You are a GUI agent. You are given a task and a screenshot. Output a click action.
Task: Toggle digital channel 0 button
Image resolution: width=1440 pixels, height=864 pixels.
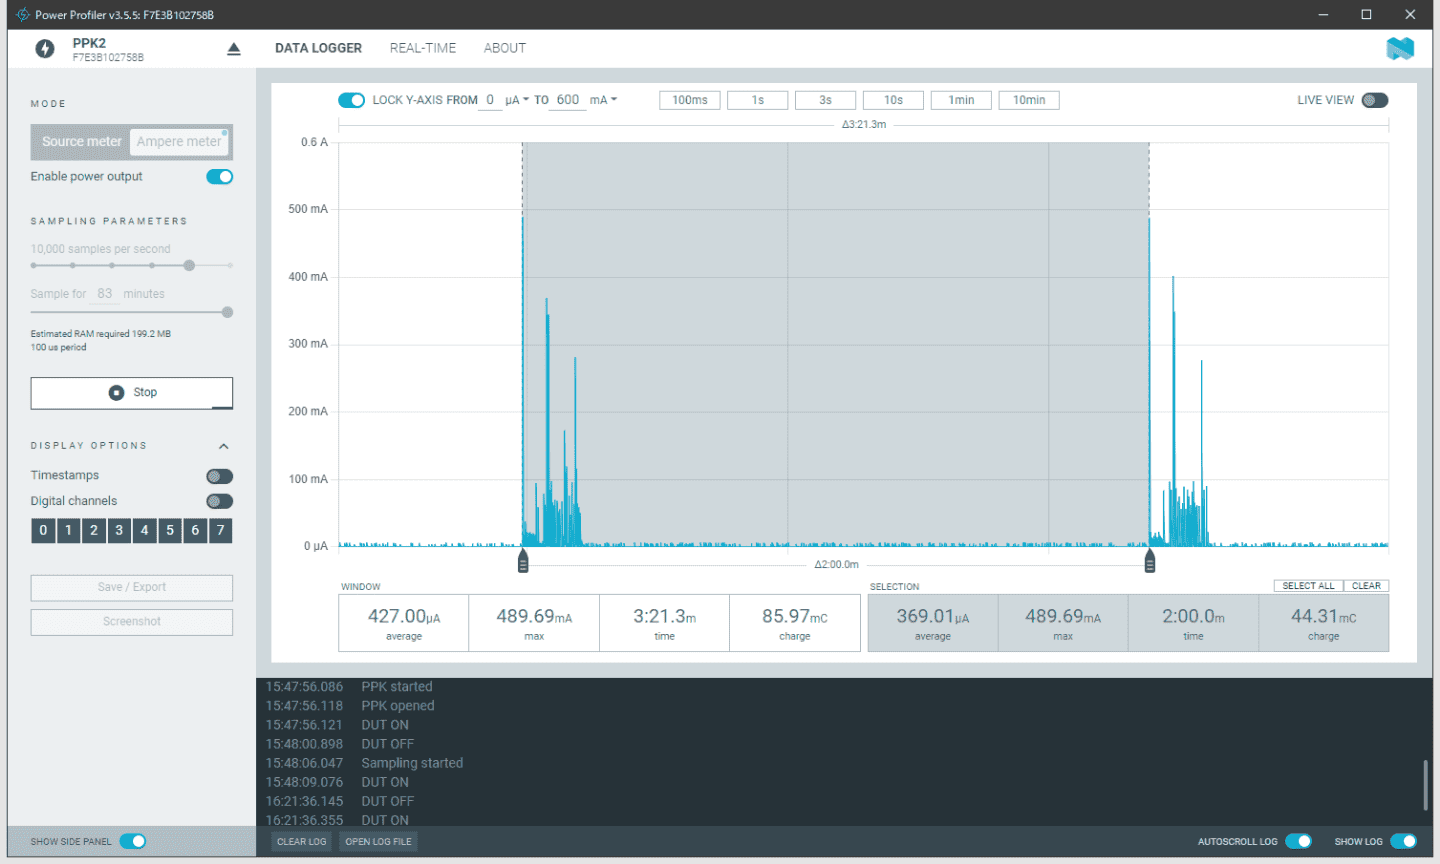43,530
